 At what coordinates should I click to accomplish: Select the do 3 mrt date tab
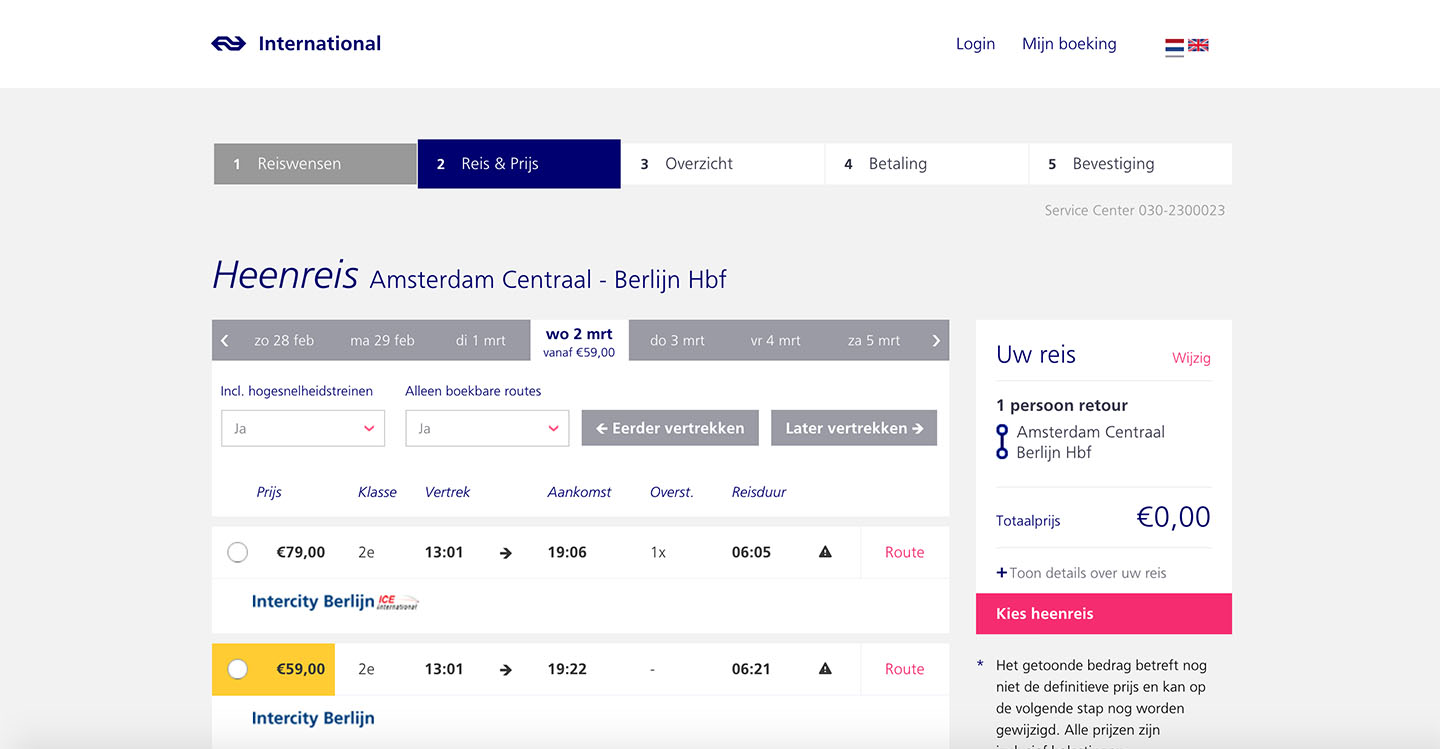[x=677, y=341]
